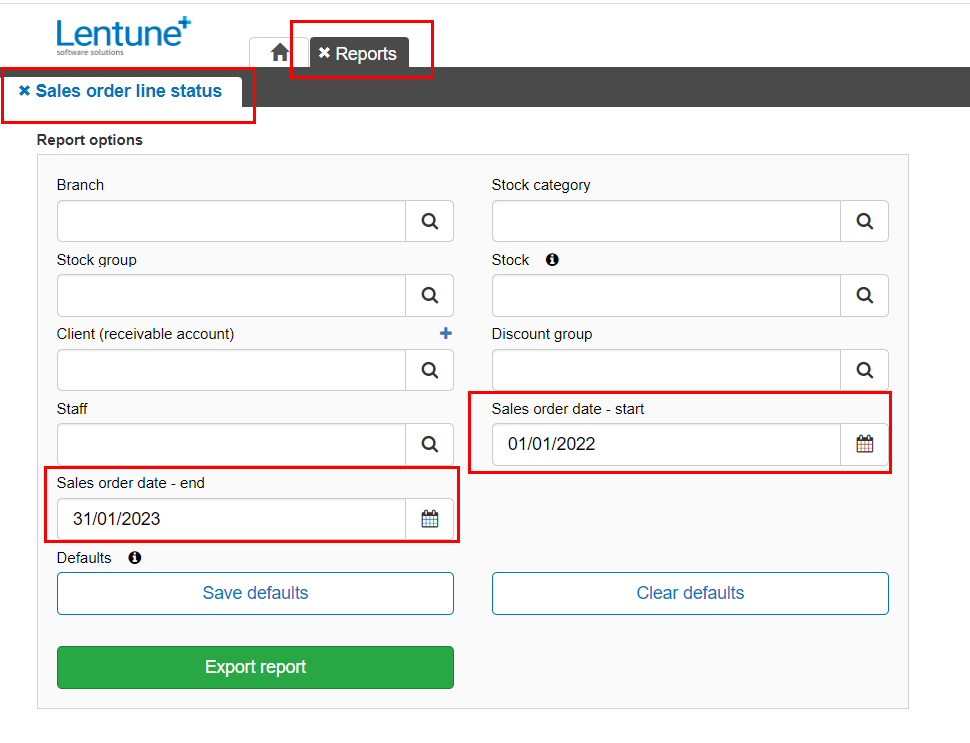Add new client with plus icon
970x743 pixels.
tap(445, 333)
